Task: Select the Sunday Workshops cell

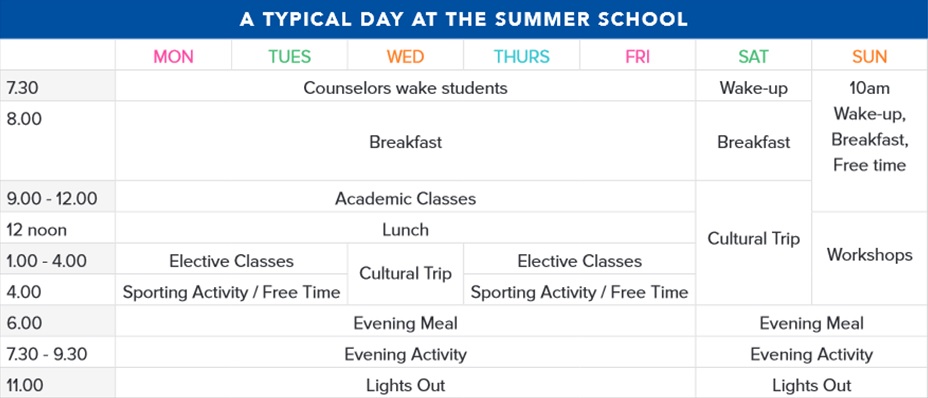Action: coord(869,255)
